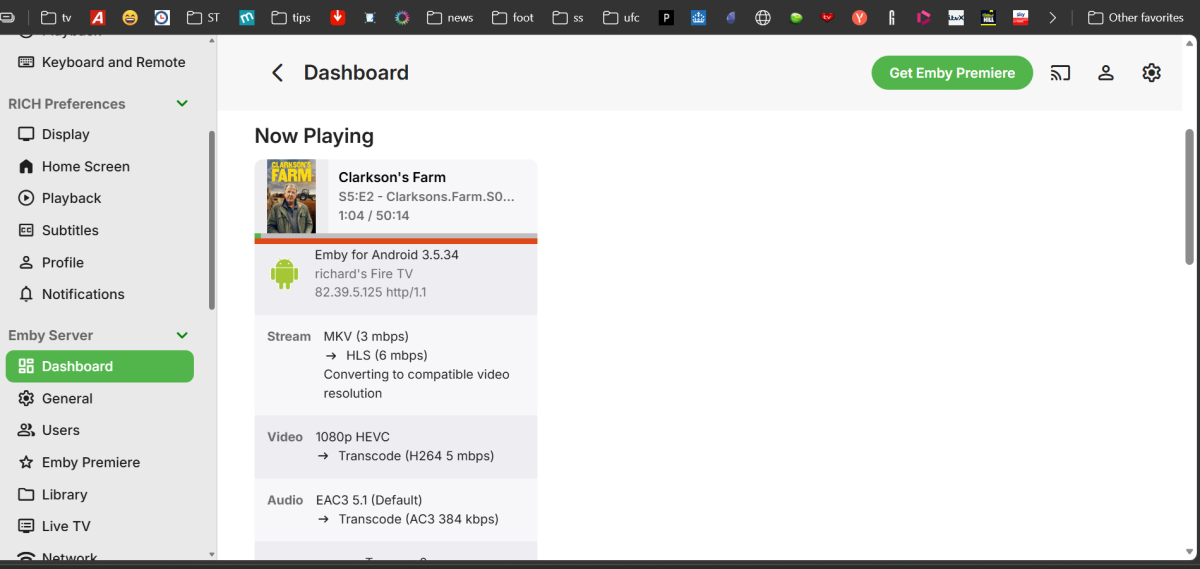
Task: Open the red down-arrow favorite bookmark
Action: [338, 17]
